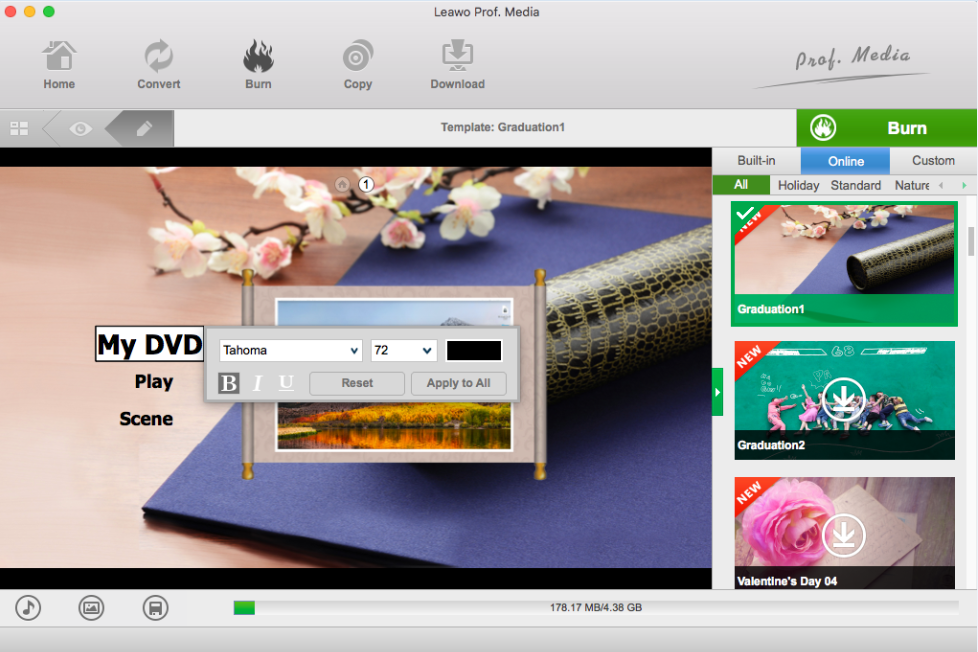978x652 pixels.
Task: Open the Tahoma font family dropdown
Action: pos(291,350)
